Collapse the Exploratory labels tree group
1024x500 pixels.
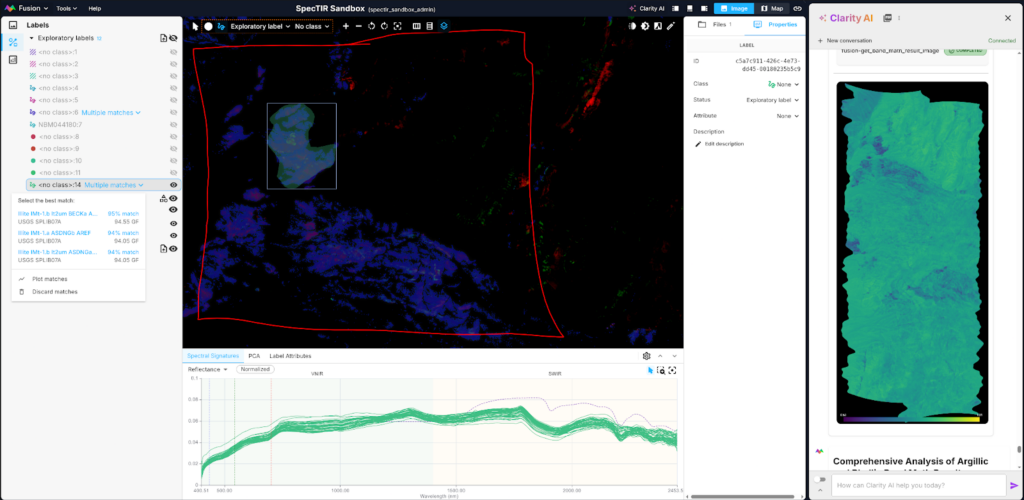[31, 38]
